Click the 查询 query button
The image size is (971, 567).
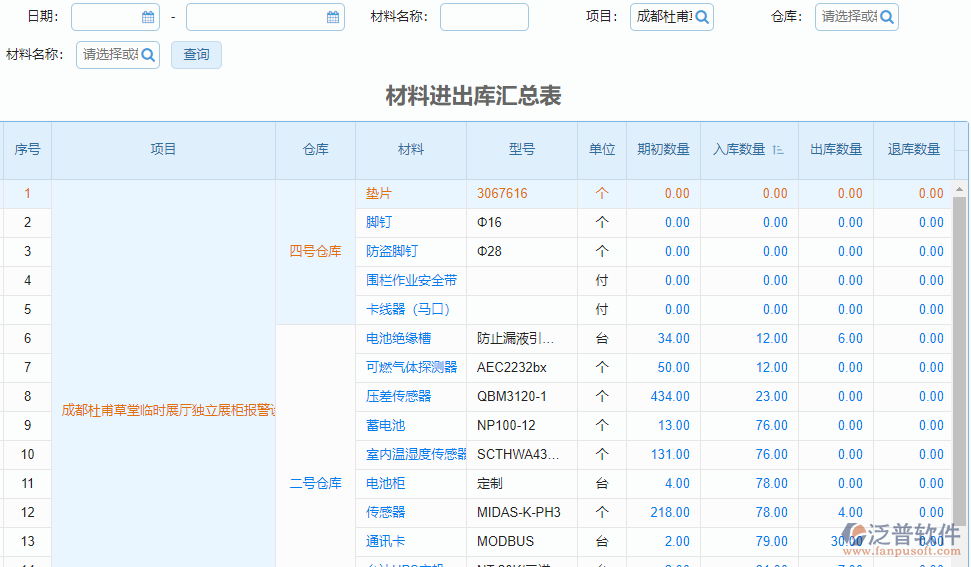click(x=196, y=55)
